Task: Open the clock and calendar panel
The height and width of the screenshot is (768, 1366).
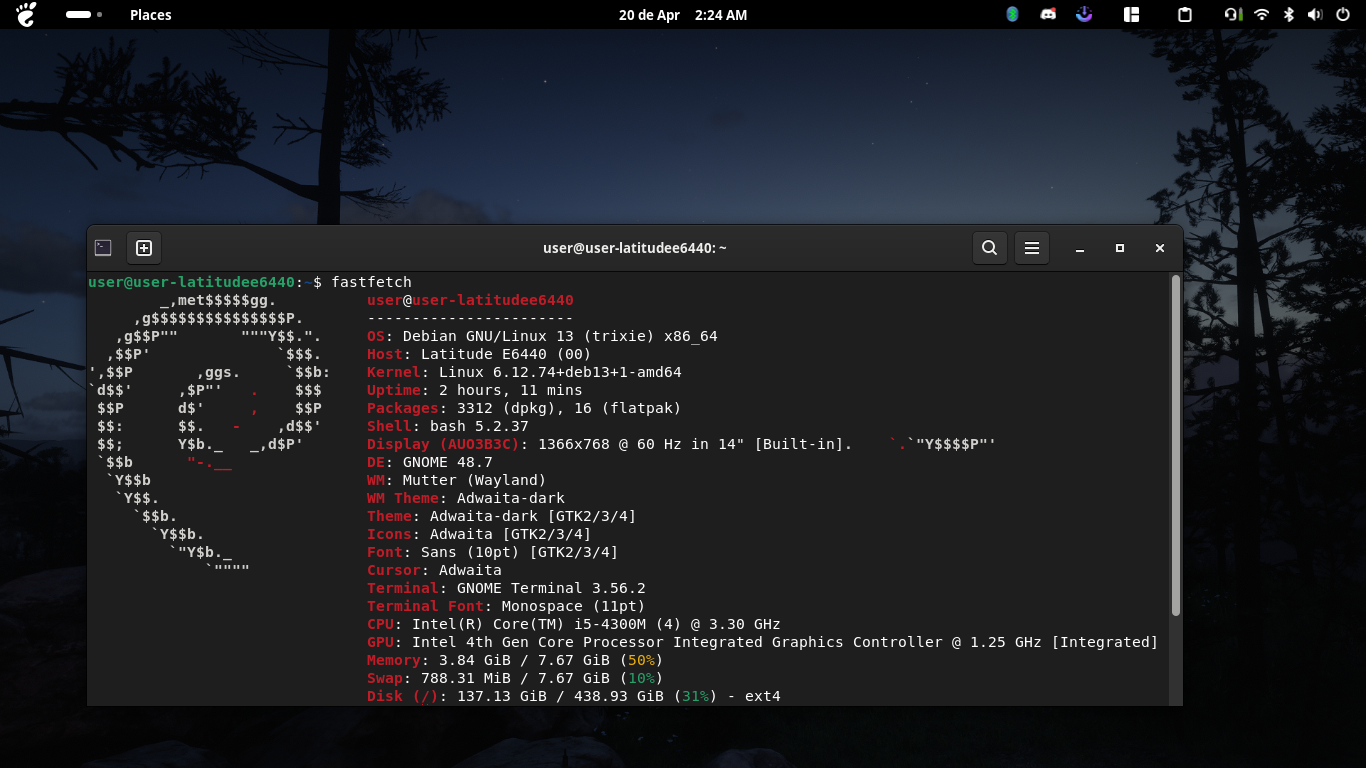Action: click(x=683, y=15)
